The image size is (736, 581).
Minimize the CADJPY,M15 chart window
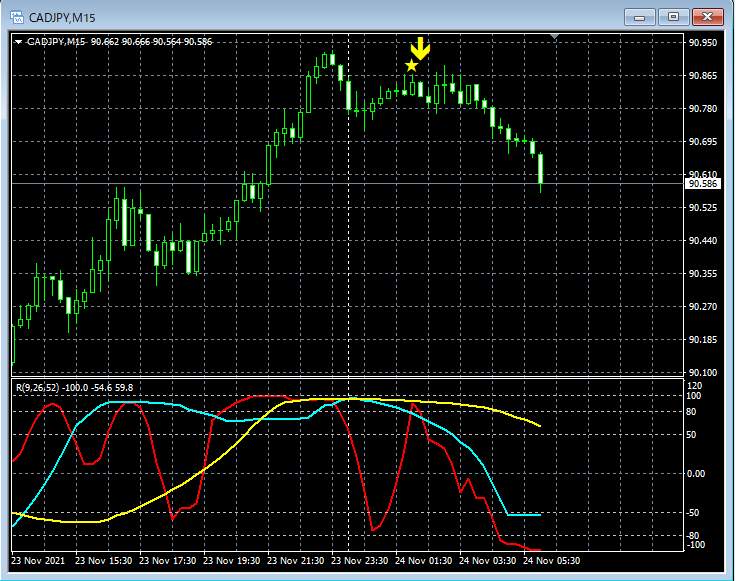click(x=639, y=17)
